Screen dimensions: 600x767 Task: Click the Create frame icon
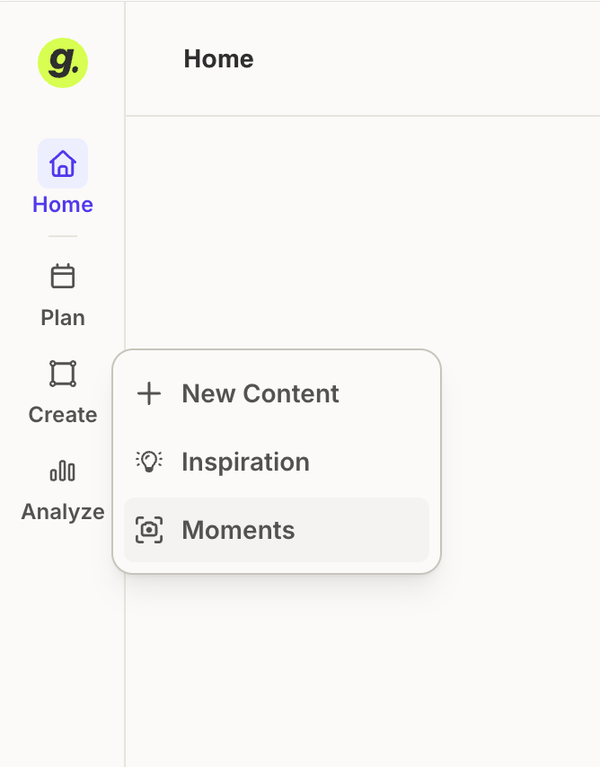(x=63, y=374)
